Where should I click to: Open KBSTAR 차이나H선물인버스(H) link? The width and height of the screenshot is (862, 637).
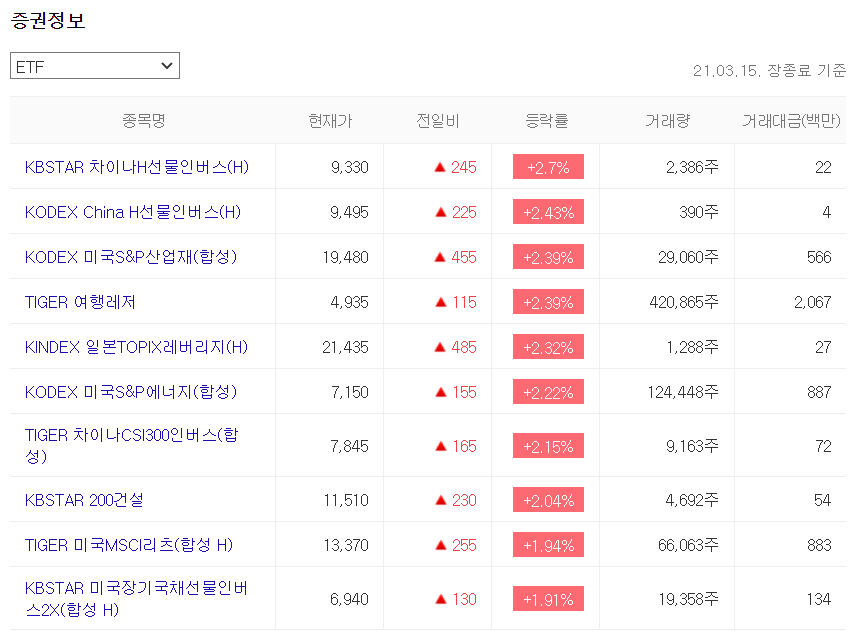click(137, 167)
